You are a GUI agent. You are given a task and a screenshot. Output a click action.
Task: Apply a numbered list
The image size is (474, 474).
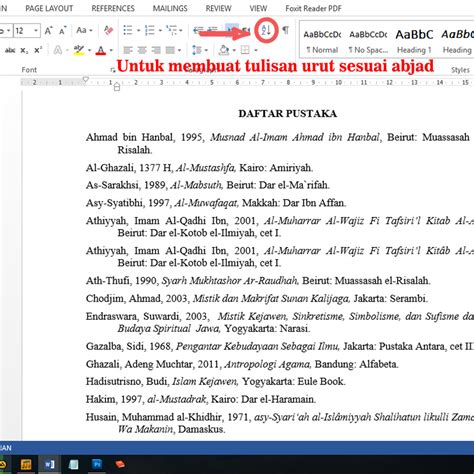tap(150, 30)
